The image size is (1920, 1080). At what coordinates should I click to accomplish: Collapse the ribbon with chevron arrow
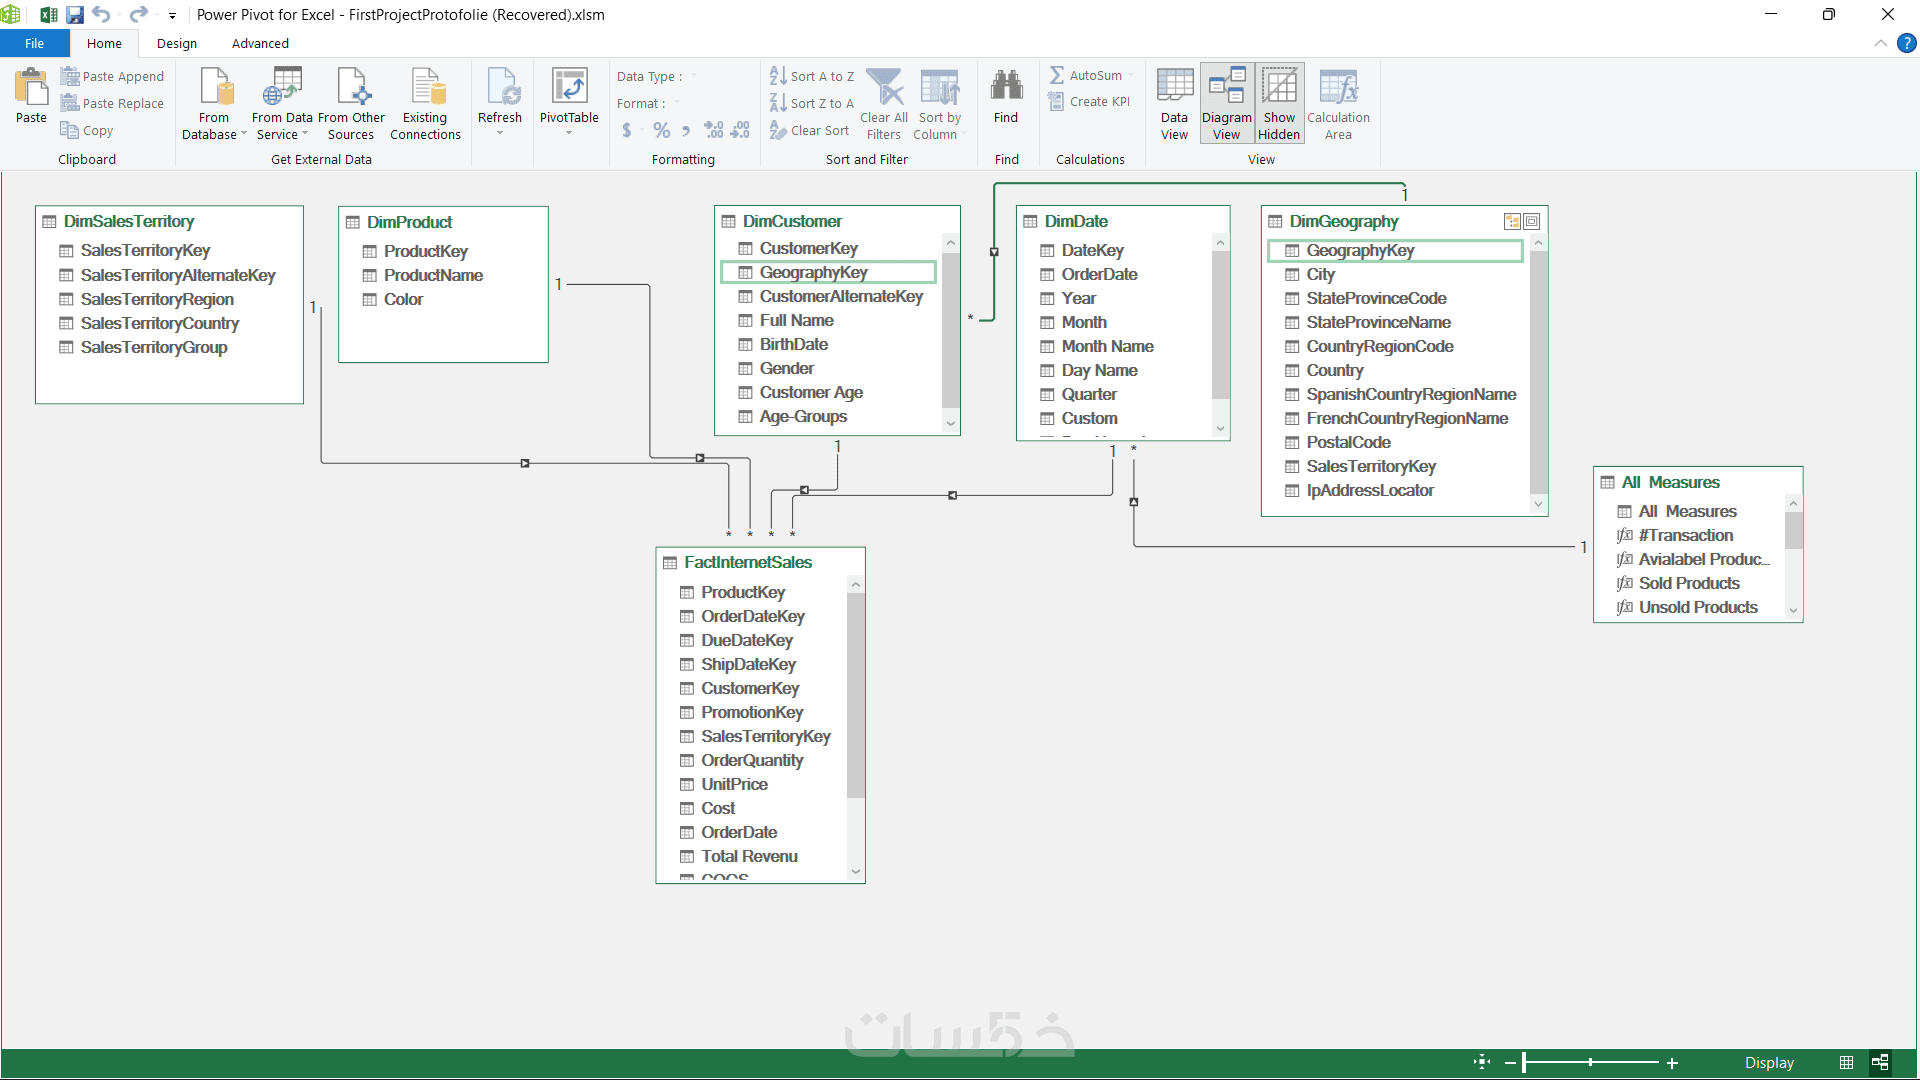point(1880,43)
